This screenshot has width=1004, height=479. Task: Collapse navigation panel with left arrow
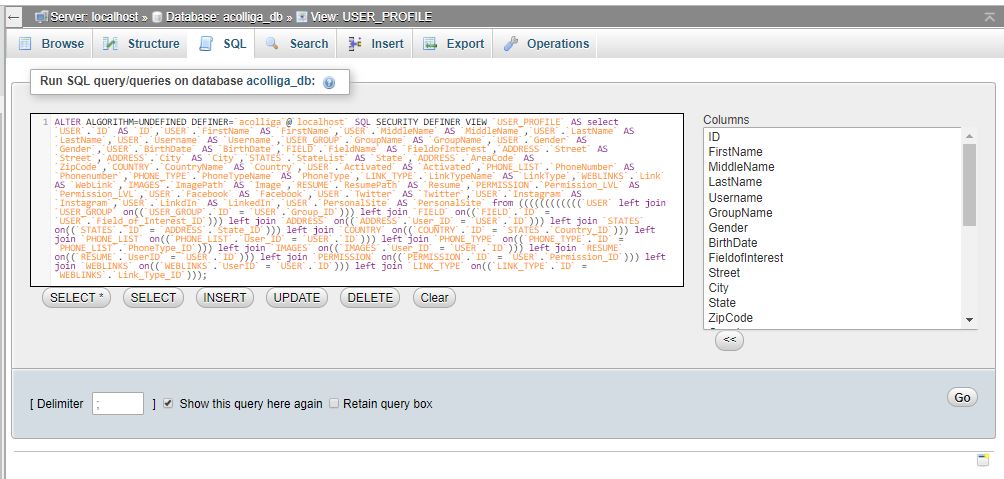pyautogui.click(x=13, y=17)
